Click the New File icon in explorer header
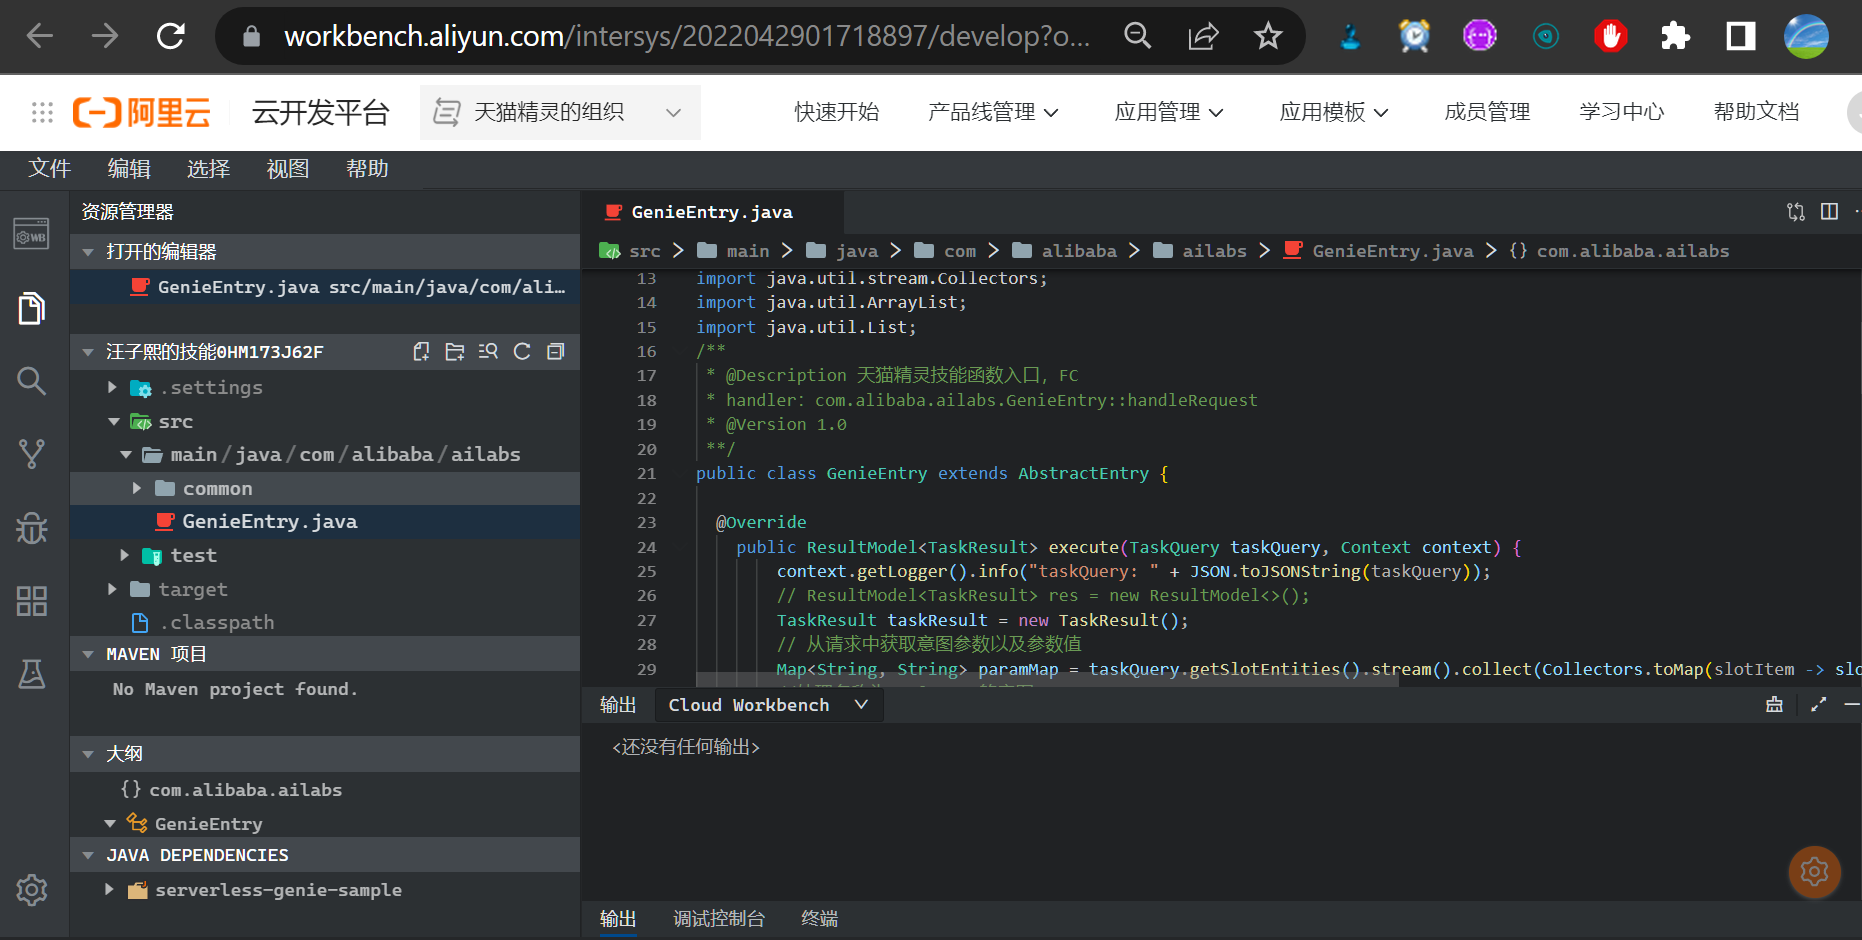This screenshot has height=940, width=1862. click(421, 352)
